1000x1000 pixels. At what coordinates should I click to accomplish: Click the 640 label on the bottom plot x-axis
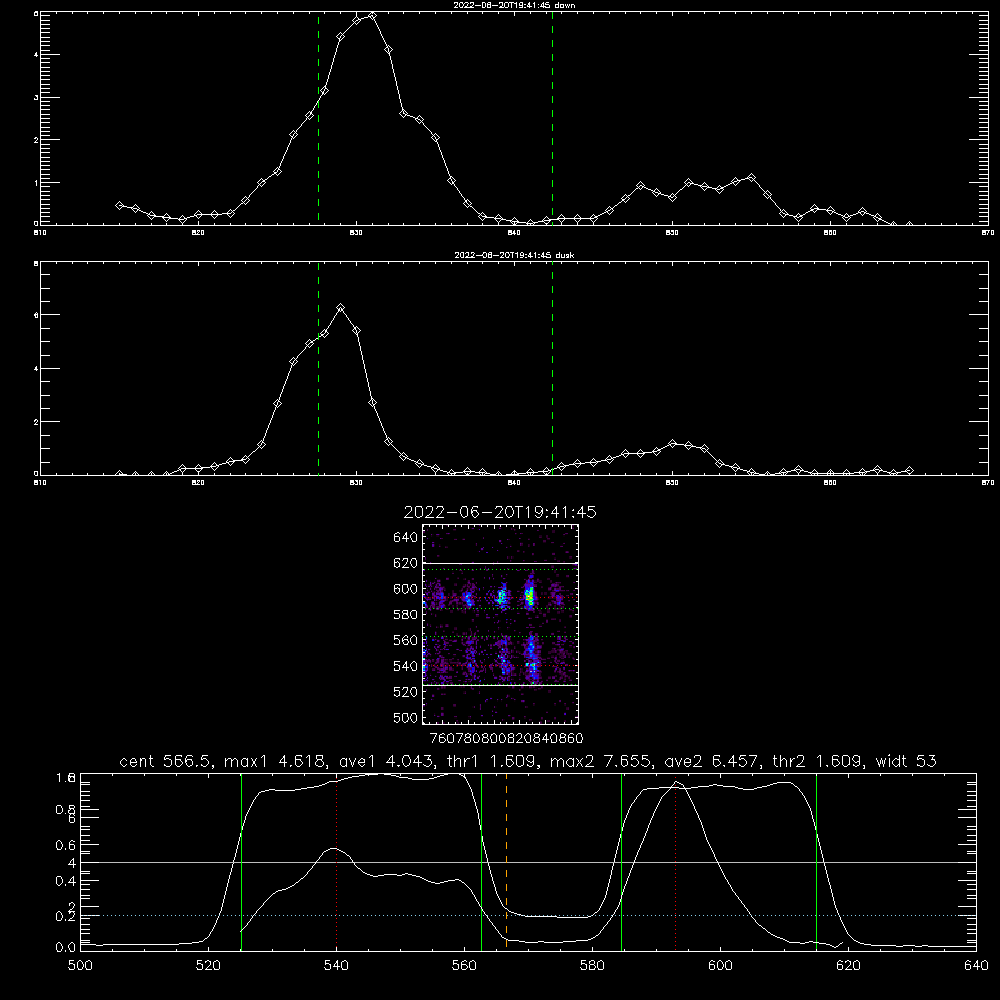coord(976,966)
